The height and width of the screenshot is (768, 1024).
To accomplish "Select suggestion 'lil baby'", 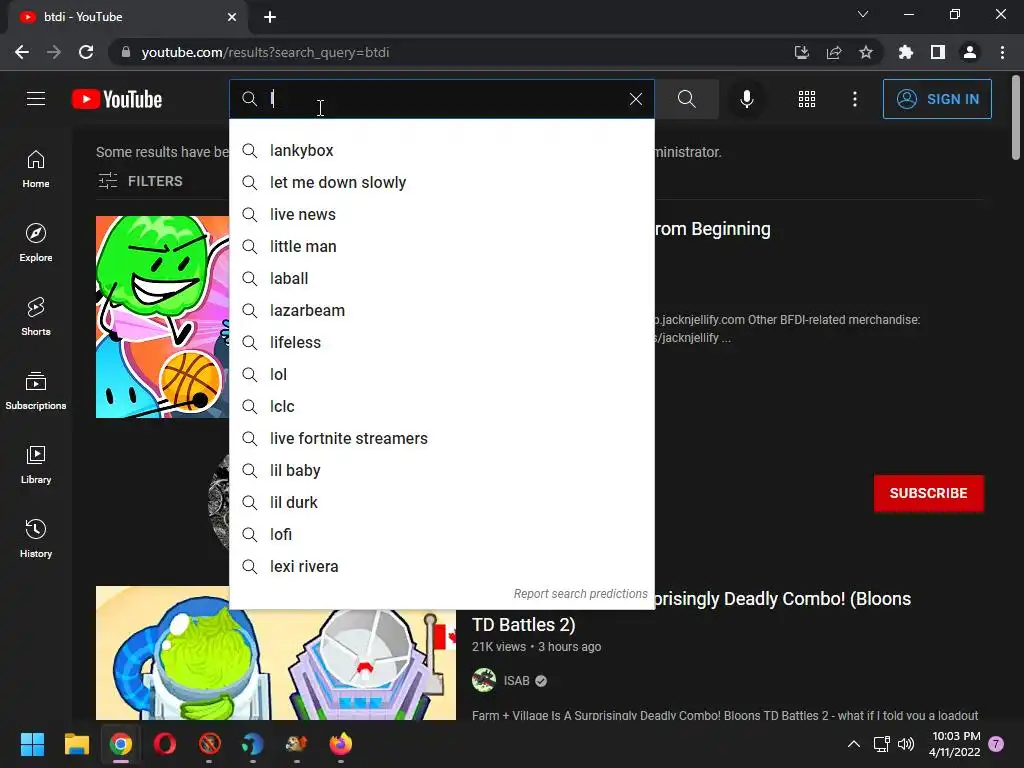I will (x=441, y=470).
